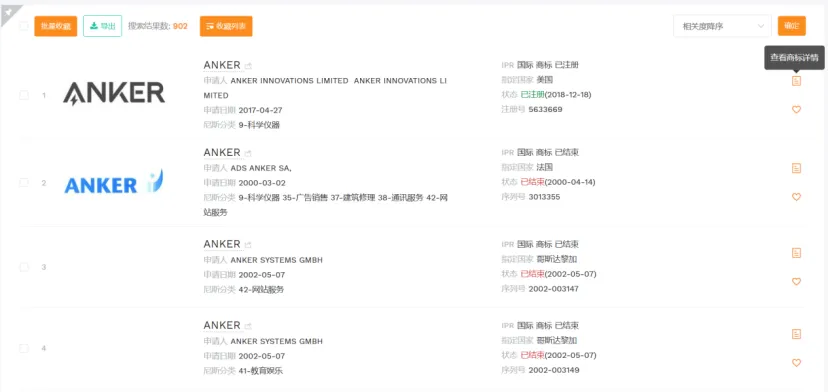Click application date 2017-04-27
The image size is (828, 392).
[260, 110]
